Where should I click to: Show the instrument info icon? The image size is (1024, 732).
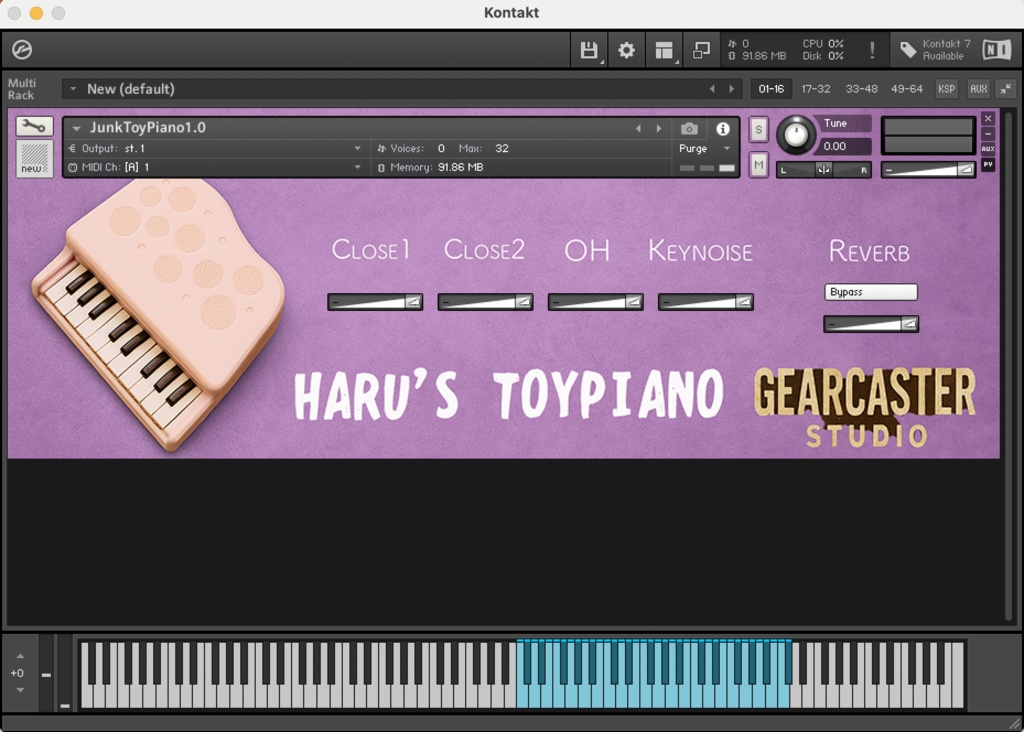(x=722, y=129)
